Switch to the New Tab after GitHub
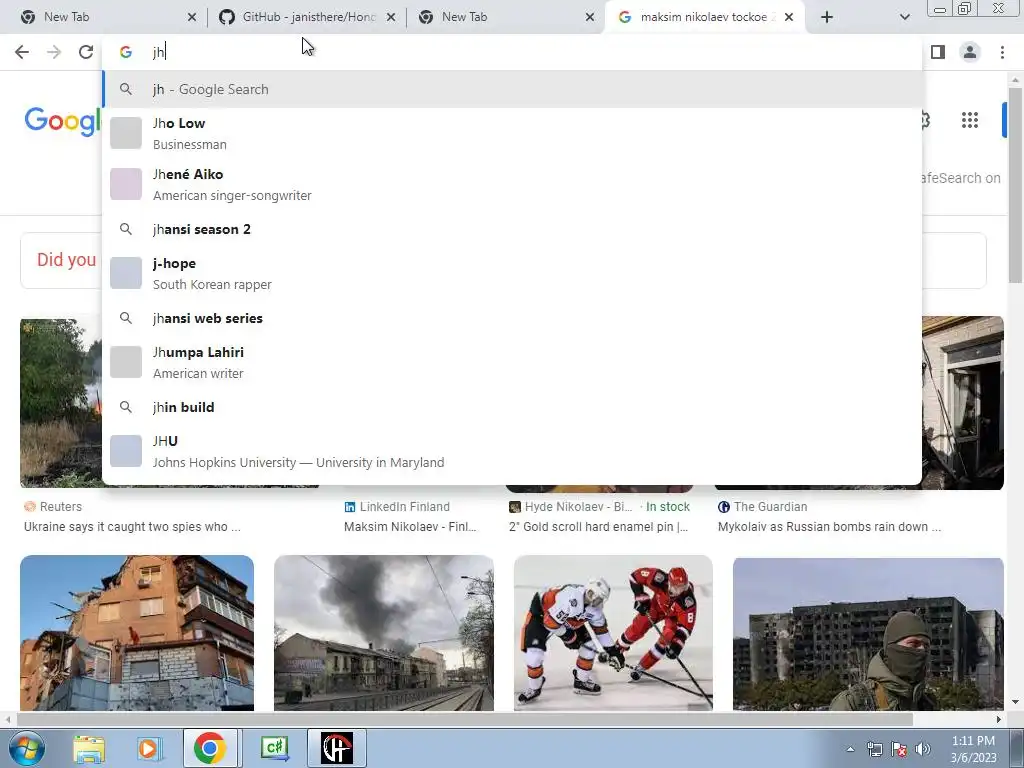 (x=506, y=17)
